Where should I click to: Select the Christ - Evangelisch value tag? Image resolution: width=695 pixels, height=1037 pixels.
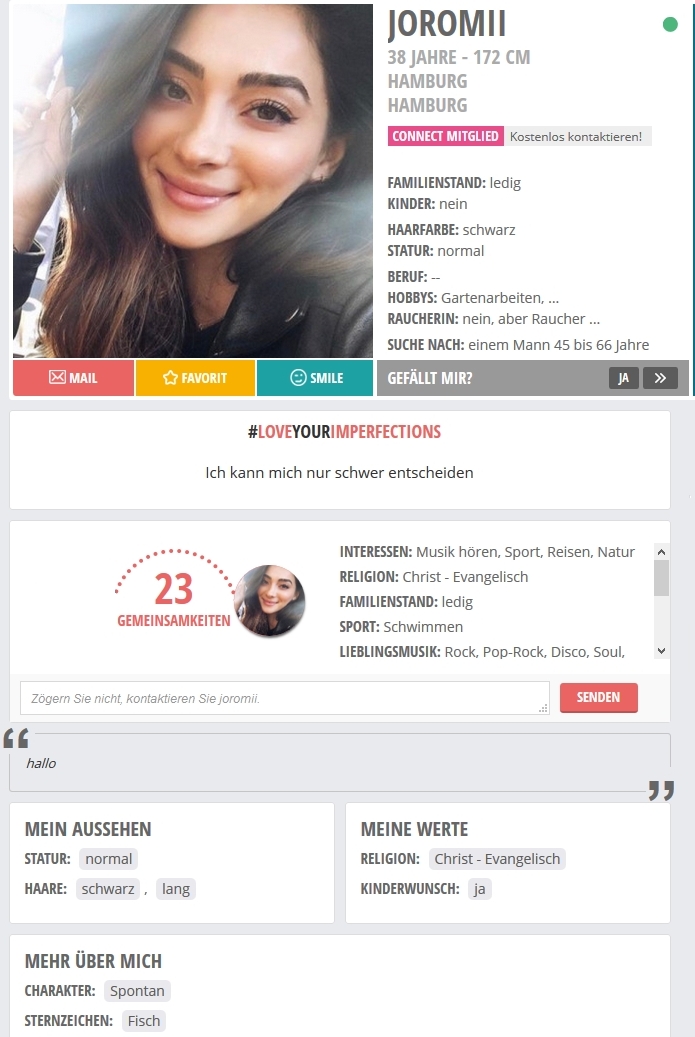[497, 859]
